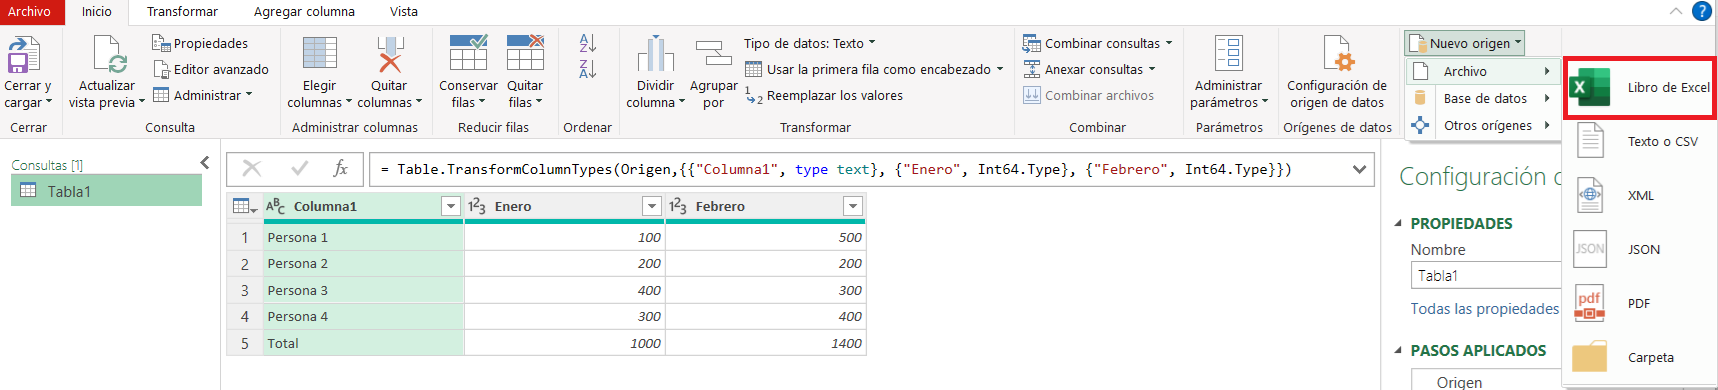Click the Conservar filas icon
The image size is (1718, 390).
(468, 54)
